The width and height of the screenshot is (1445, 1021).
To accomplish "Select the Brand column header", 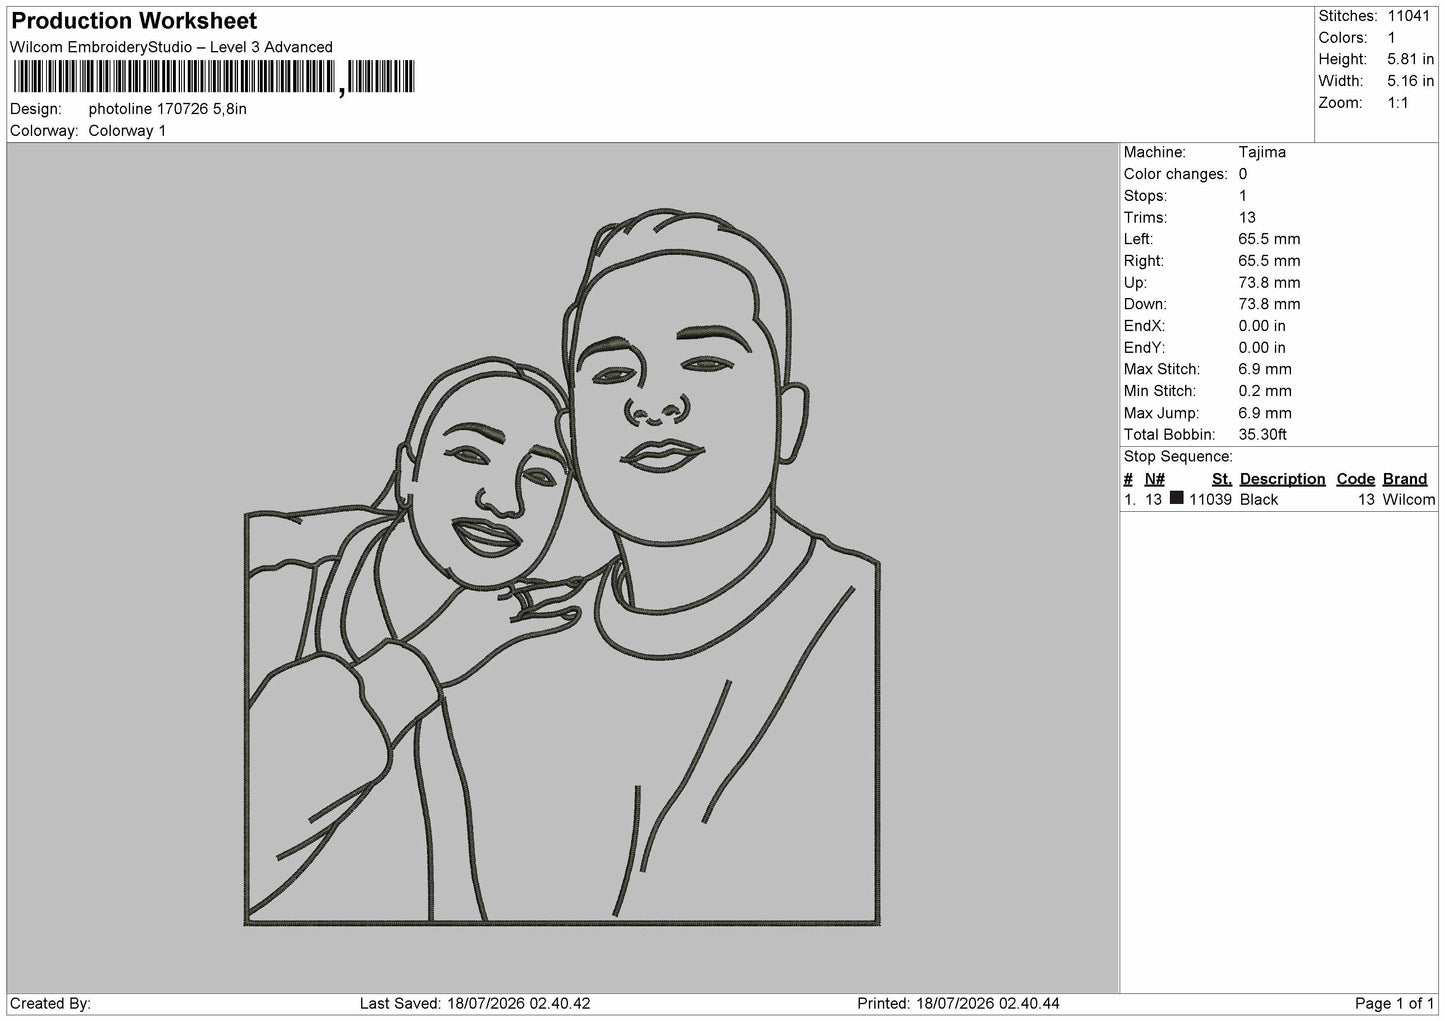I will pos(1404,479).
